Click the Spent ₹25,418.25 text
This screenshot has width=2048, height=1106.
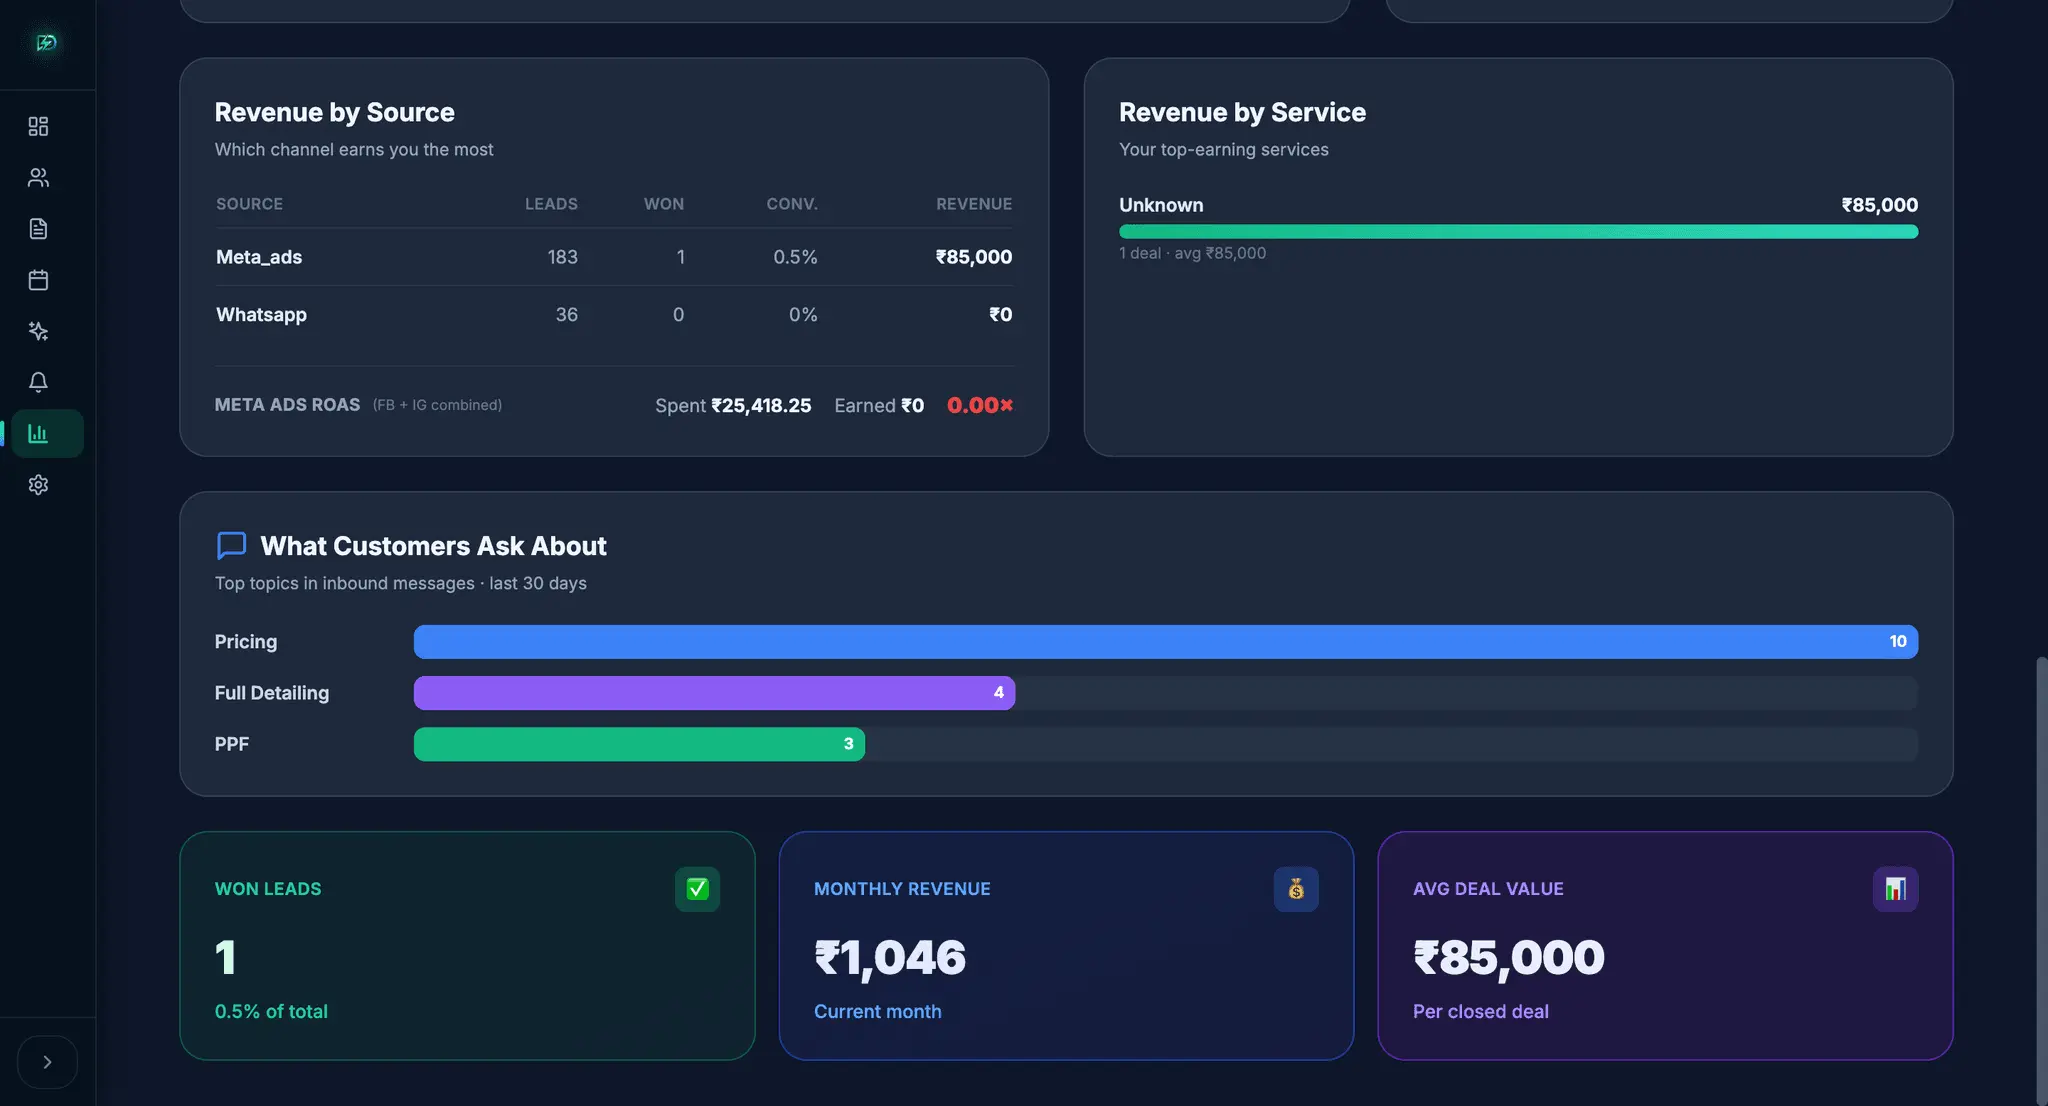(x=733, y=405)
